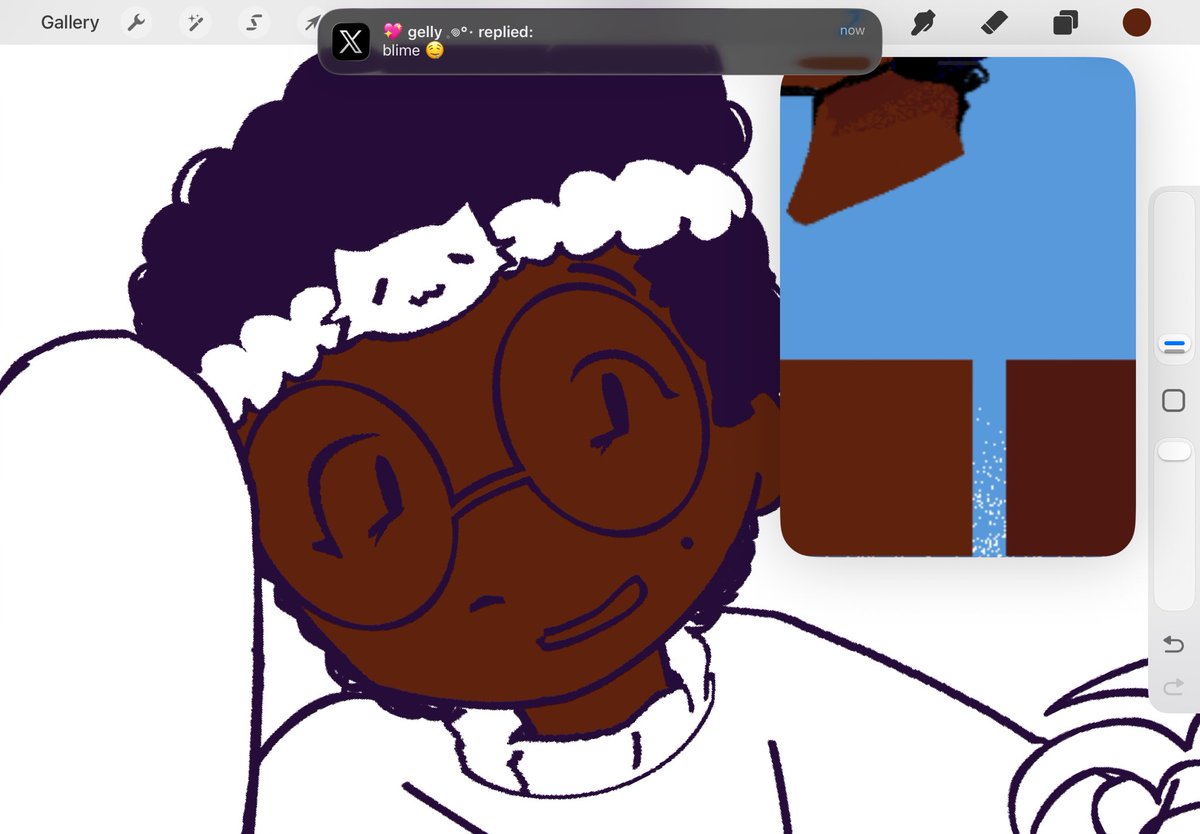Open the Layers panel
1200x834 pixels.
click(x=1065, y=22)
